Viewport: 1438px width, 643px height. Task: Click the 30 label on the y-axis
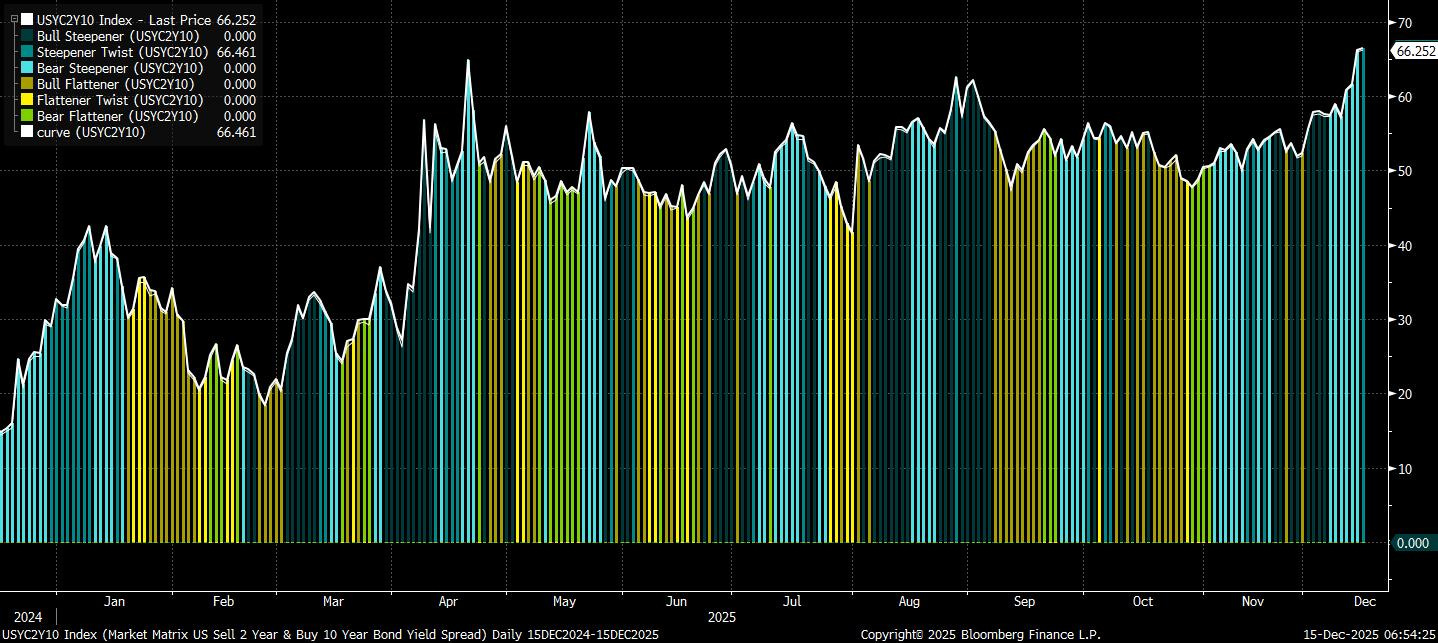1405,320
